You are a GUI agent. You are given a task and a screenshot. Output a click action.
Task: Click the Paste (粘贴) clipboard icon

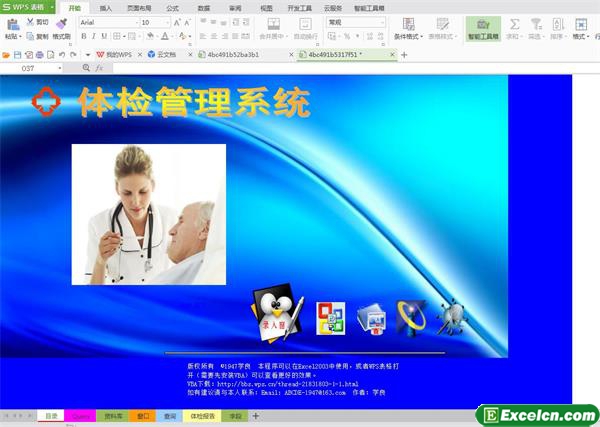click(x=13, y=24)
